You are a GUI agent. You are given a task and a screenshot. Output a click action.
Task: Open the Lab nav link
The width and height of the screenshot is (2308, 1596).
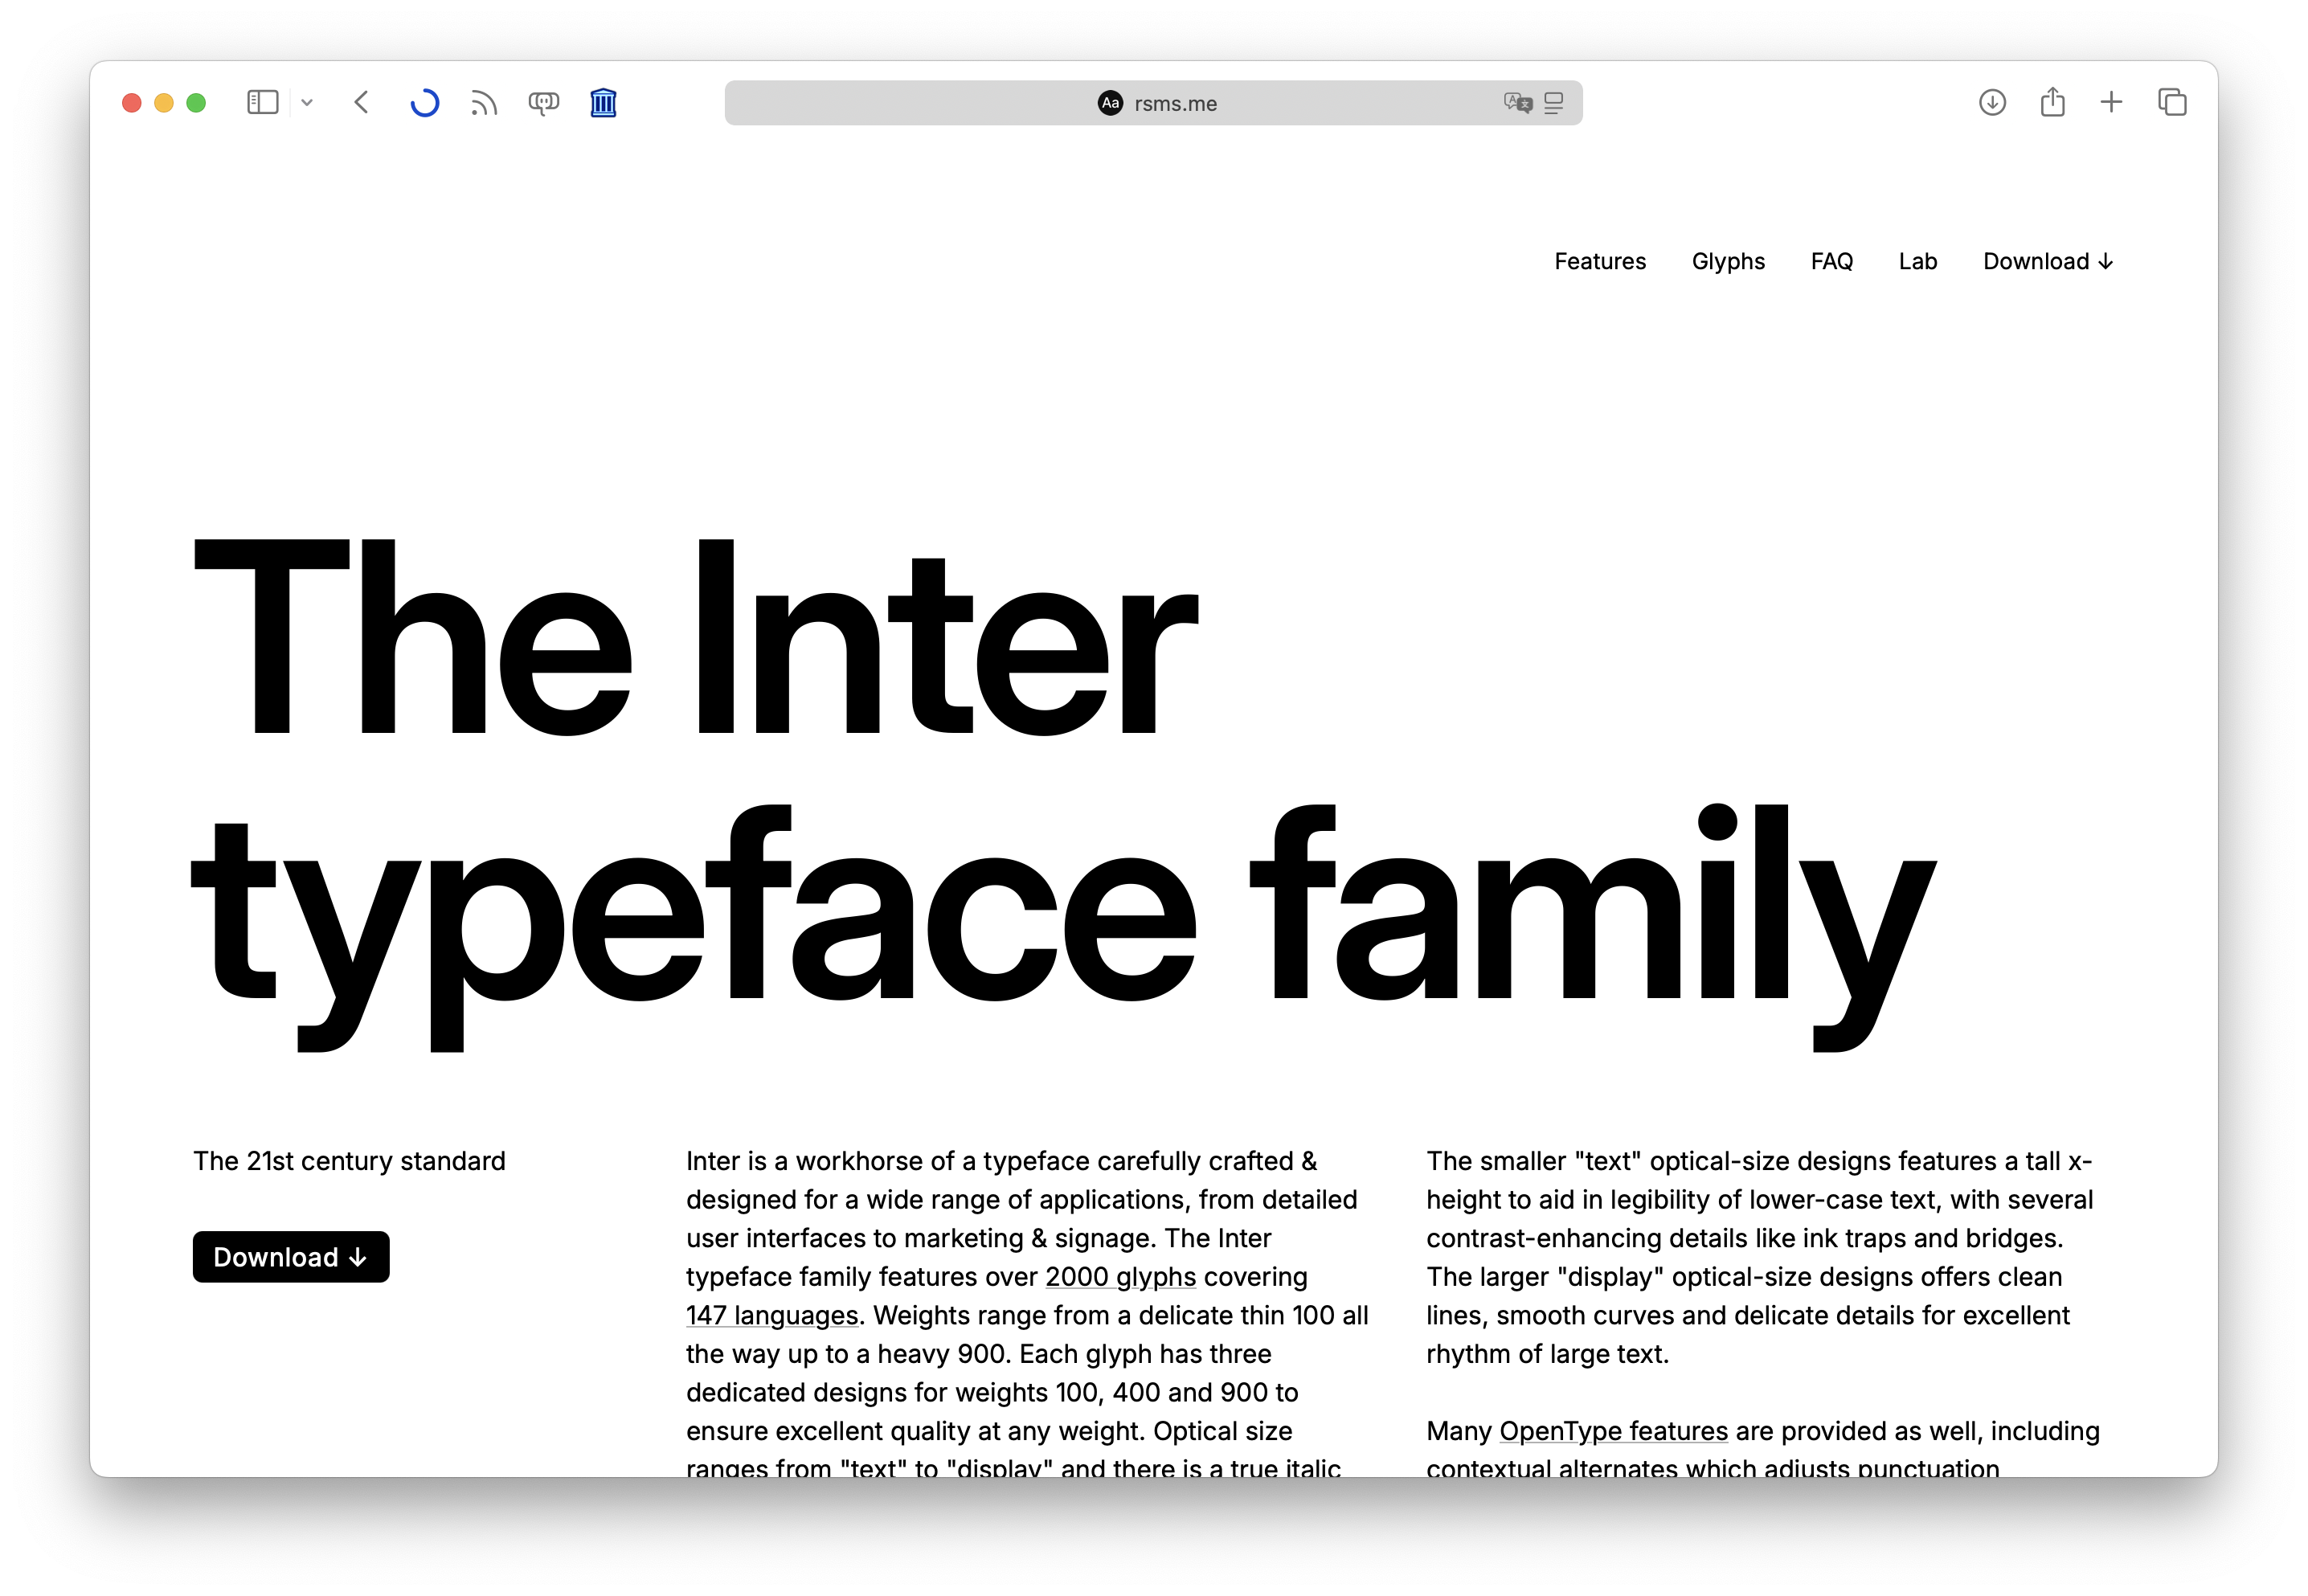coord(1918,261)
